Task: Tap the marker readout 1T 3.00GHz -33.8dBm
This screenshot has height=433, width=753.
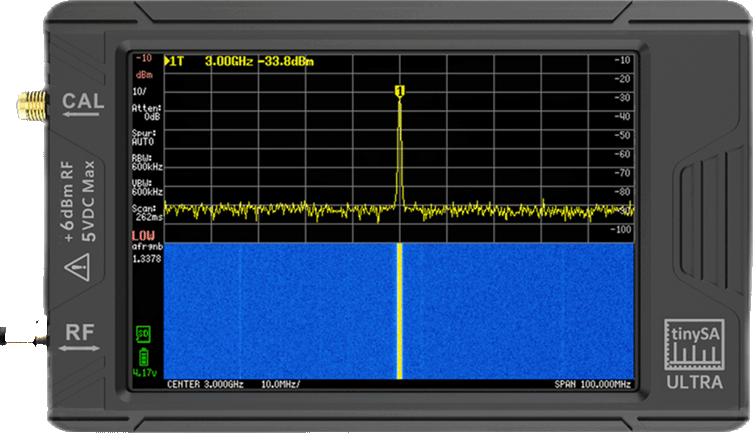Action: click(x=239, y=61)
